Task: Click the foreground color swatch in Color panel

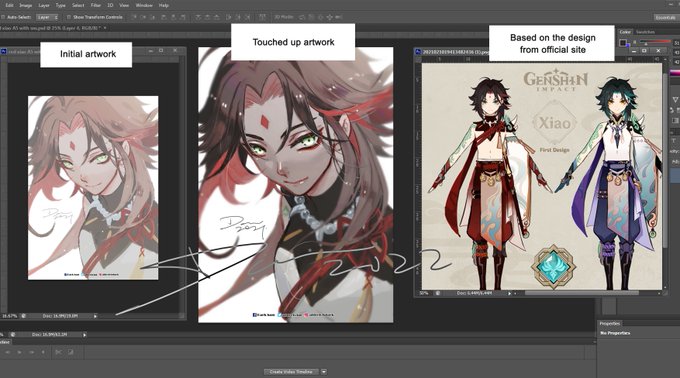Action: (623, 42)
